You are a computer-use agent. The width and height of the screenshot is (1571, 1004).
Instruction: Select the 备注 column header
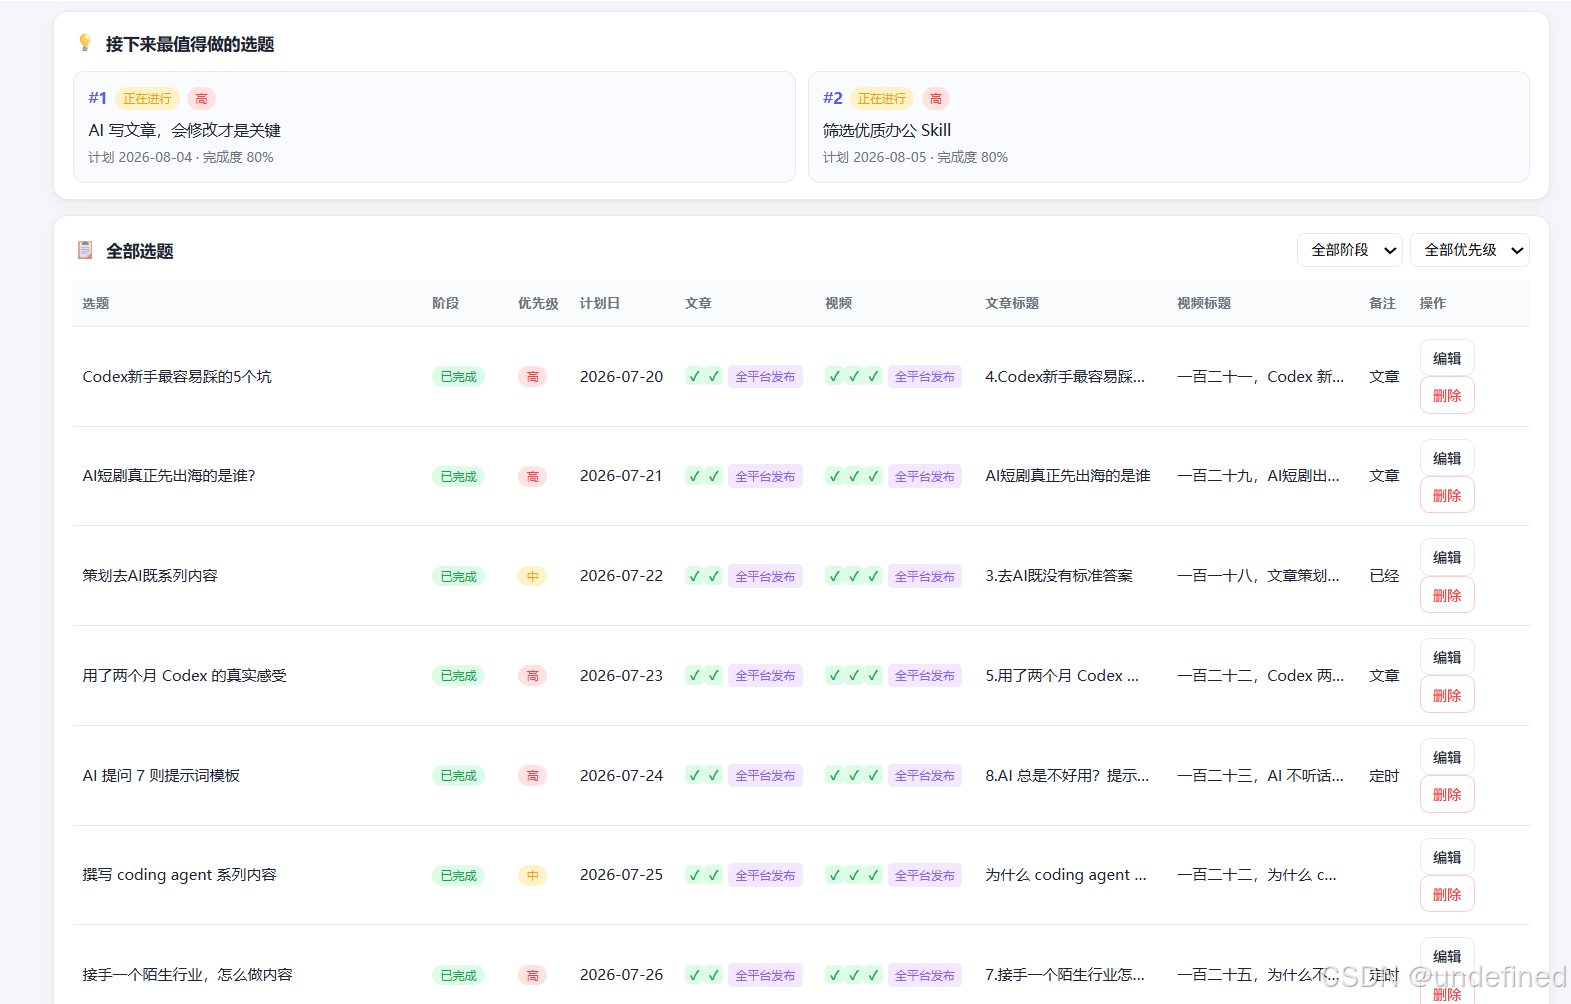[x=1382, y=303]
